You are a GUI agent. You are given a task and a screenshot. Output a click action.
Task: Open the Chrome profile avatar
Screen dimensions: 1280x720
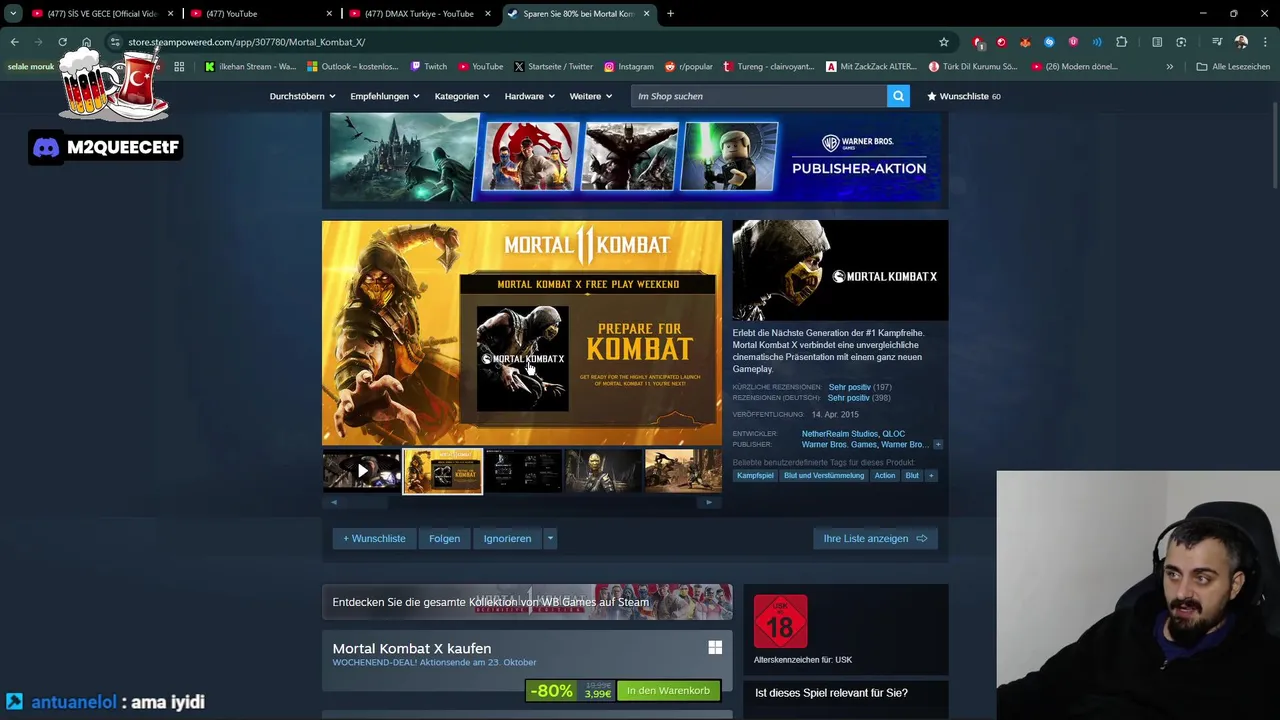click(1241, 42)
